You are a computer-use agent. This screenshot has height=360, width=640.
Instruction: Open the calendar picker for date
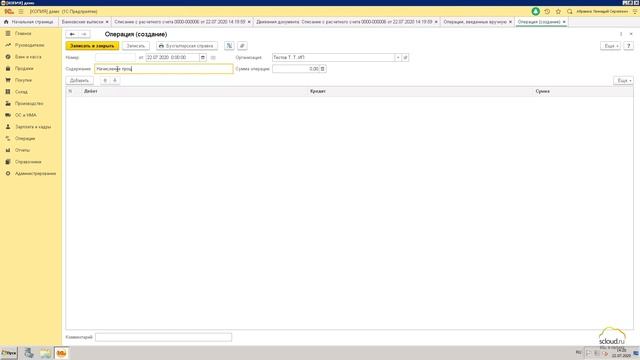[x=203, y=58]
